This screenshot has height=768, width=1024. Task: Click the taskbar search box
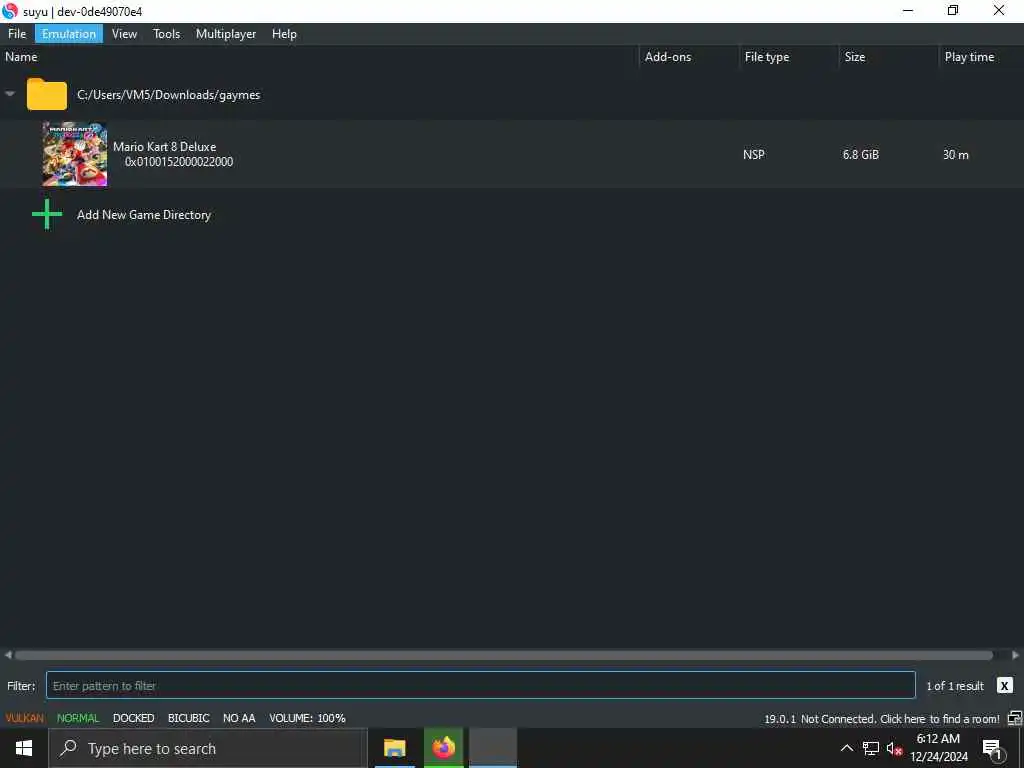pyautogui.click(x=208, y=748)
